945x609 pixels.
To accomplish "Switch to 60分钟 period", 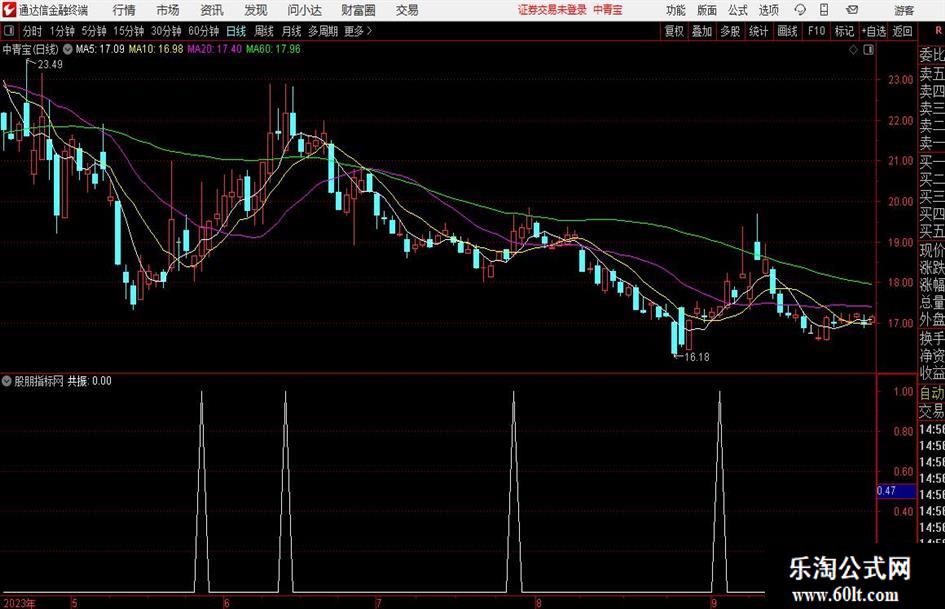I will pos(204,31).
